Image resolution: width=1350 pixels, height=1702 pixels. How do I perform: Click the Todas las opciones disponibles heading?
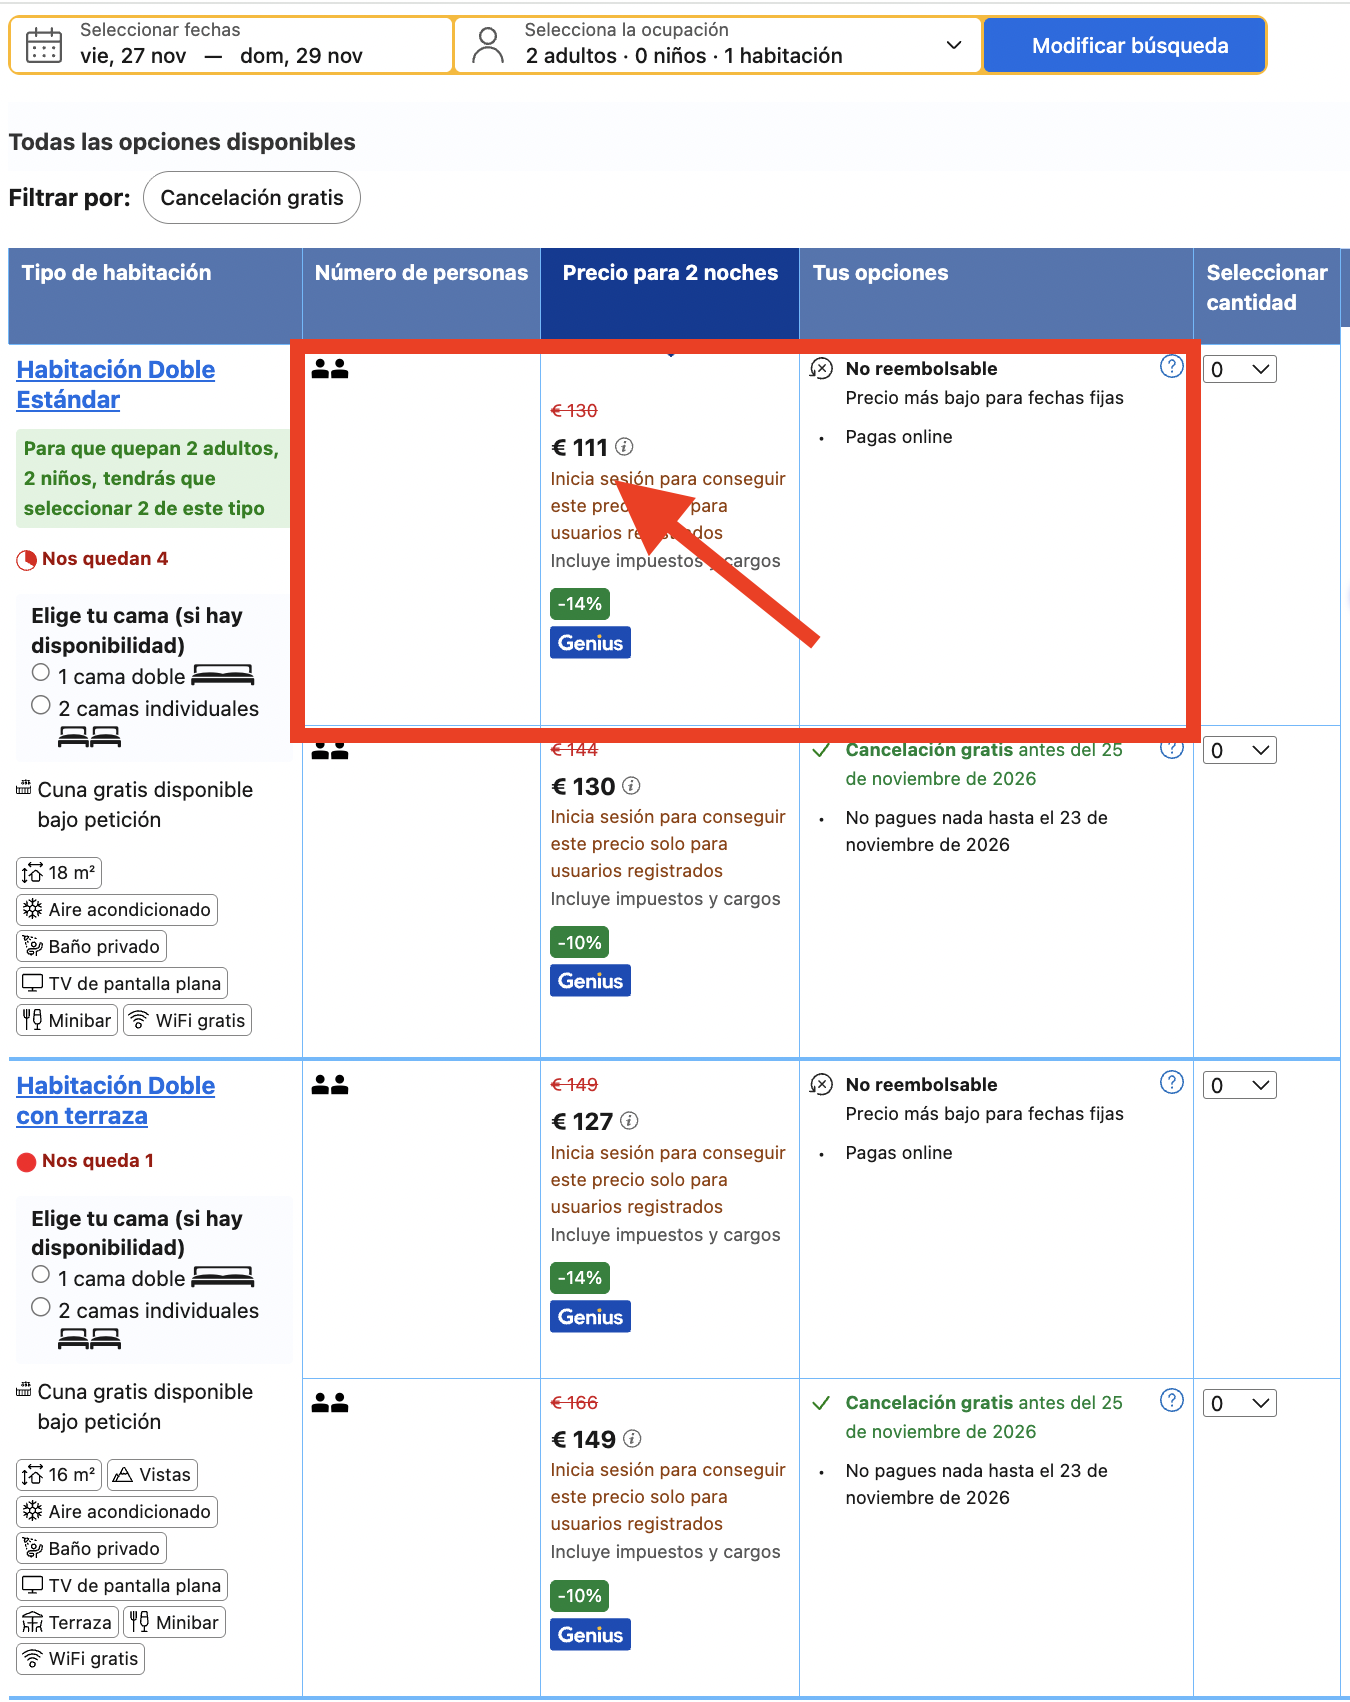(182, 142)
